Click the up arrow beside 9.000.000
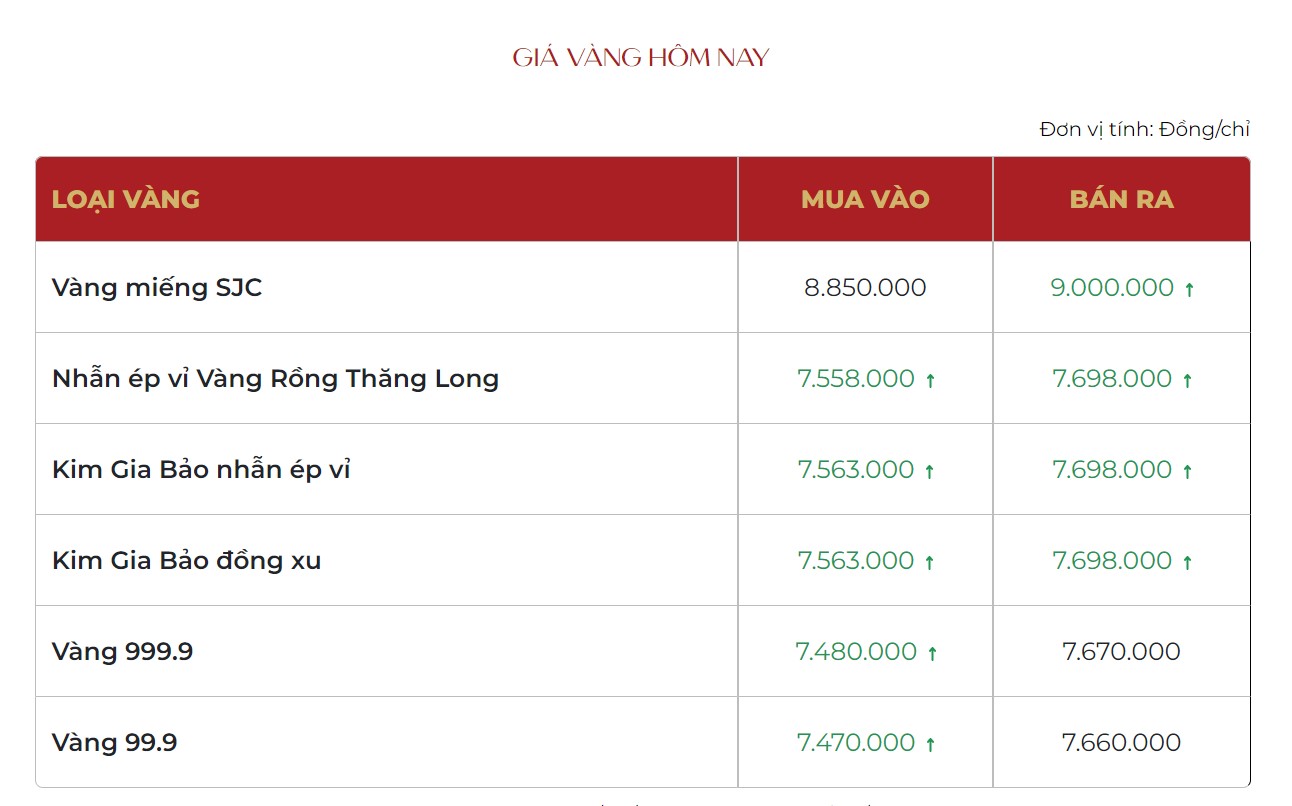The image size is (1292, 806). click(x=1189, y=290)
